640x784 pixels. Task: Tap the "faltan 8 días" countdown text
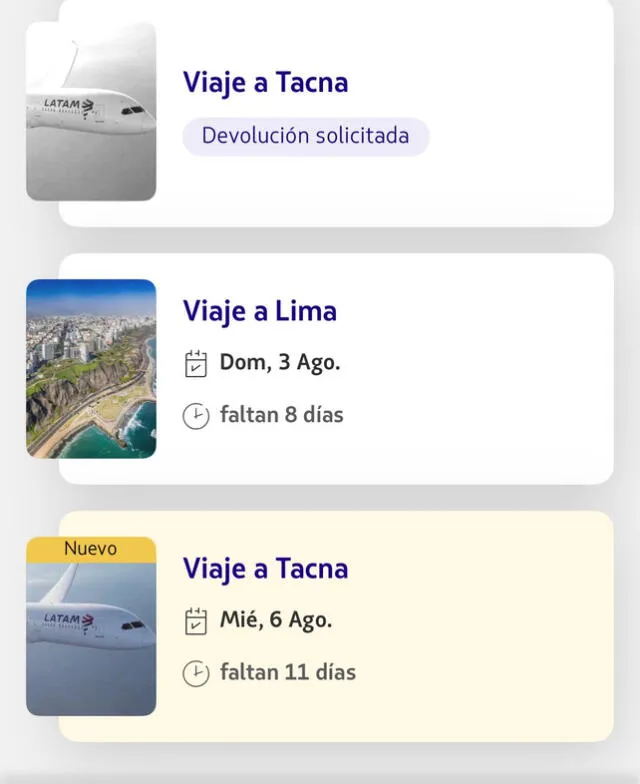[x=281, y=415]
